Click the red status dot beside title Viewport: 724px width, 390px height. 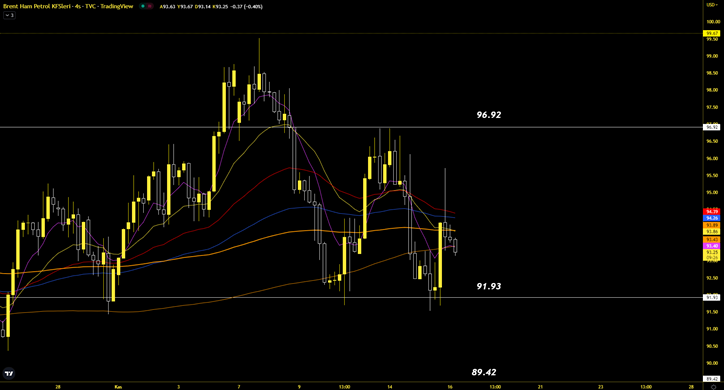pyautogui.click(x=150, y=6)
